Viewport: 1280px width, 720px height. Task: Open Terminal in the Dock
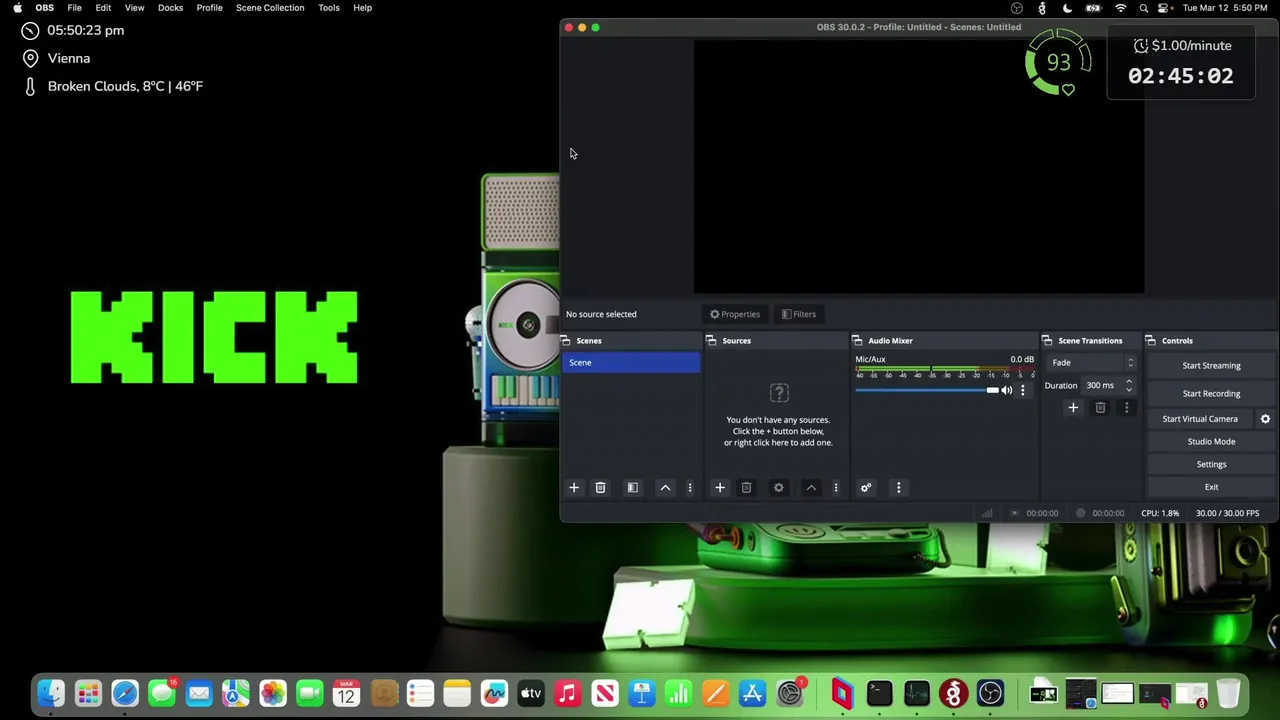[x=879, y=693]
